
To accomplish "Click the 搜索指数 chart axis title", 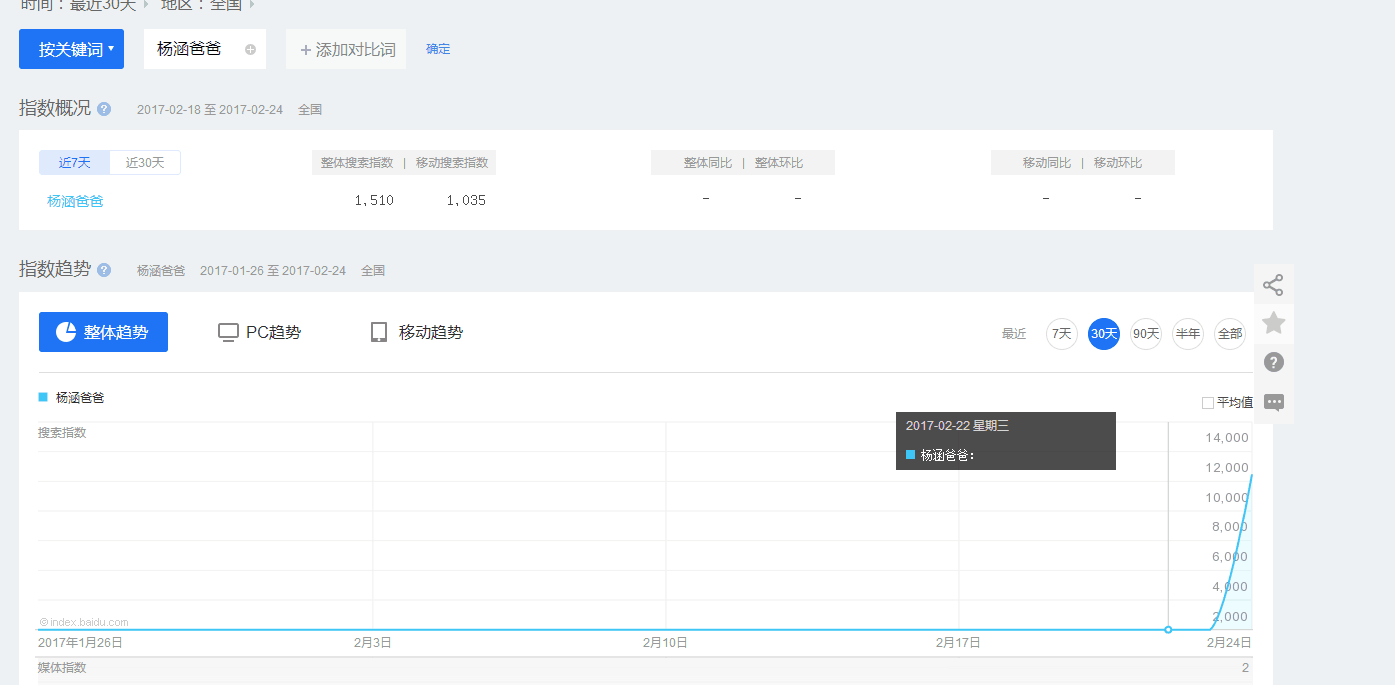I will click(x=62, y=432).
